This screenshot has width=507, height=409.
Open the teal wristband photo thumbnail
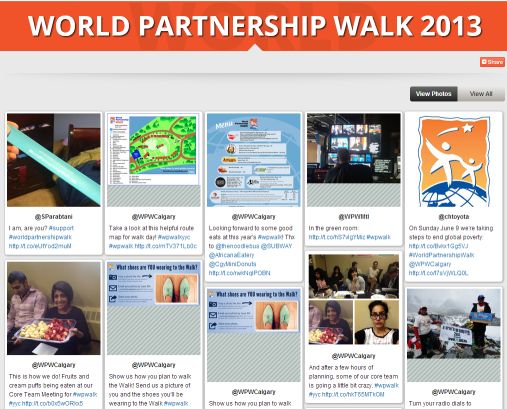coord(54,160)
